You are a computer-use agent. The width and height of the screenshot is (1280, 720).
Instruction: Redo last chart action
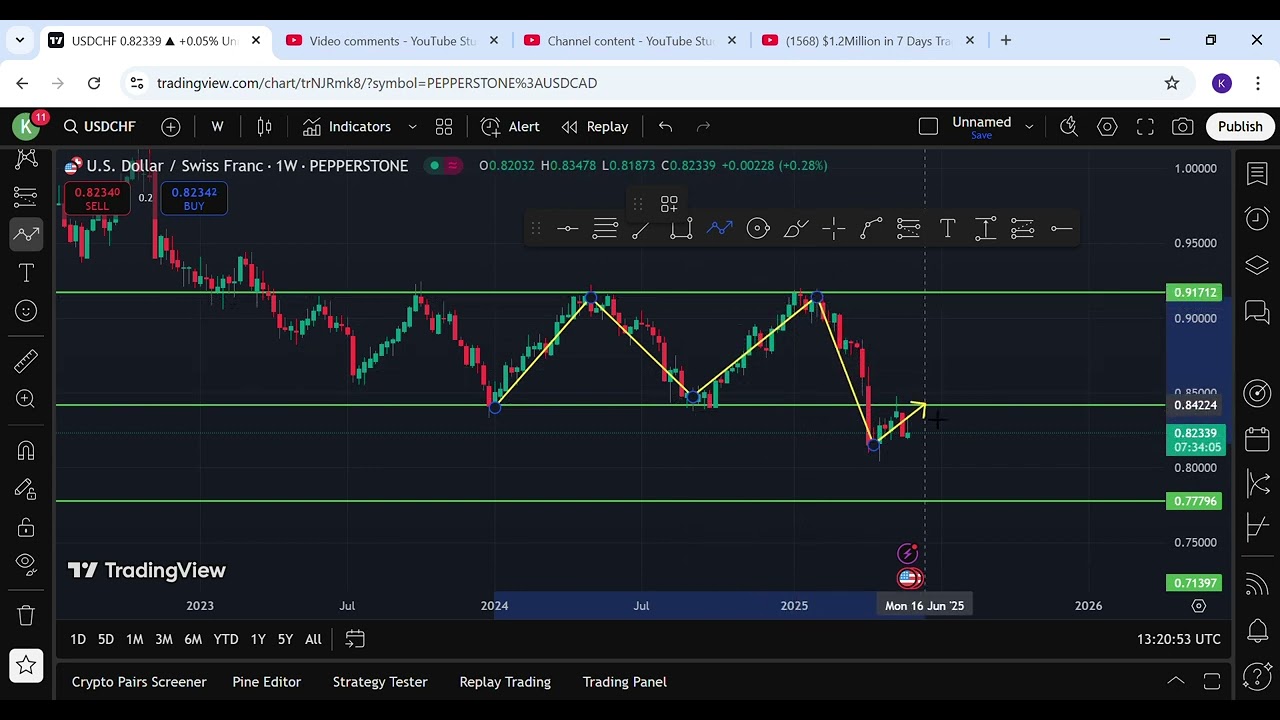(703, 127)
